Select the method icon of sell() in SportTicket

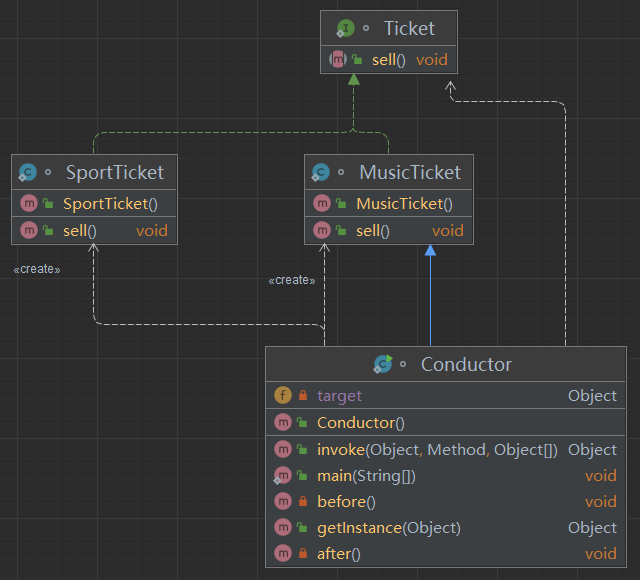29,231
